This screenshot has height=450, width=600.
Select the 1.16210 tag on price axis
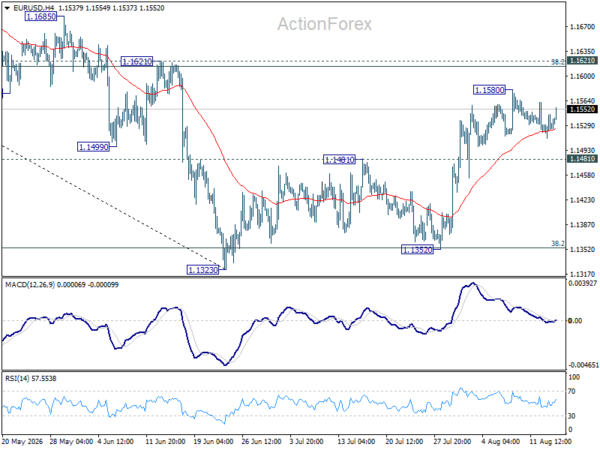(x=582, y=60)
